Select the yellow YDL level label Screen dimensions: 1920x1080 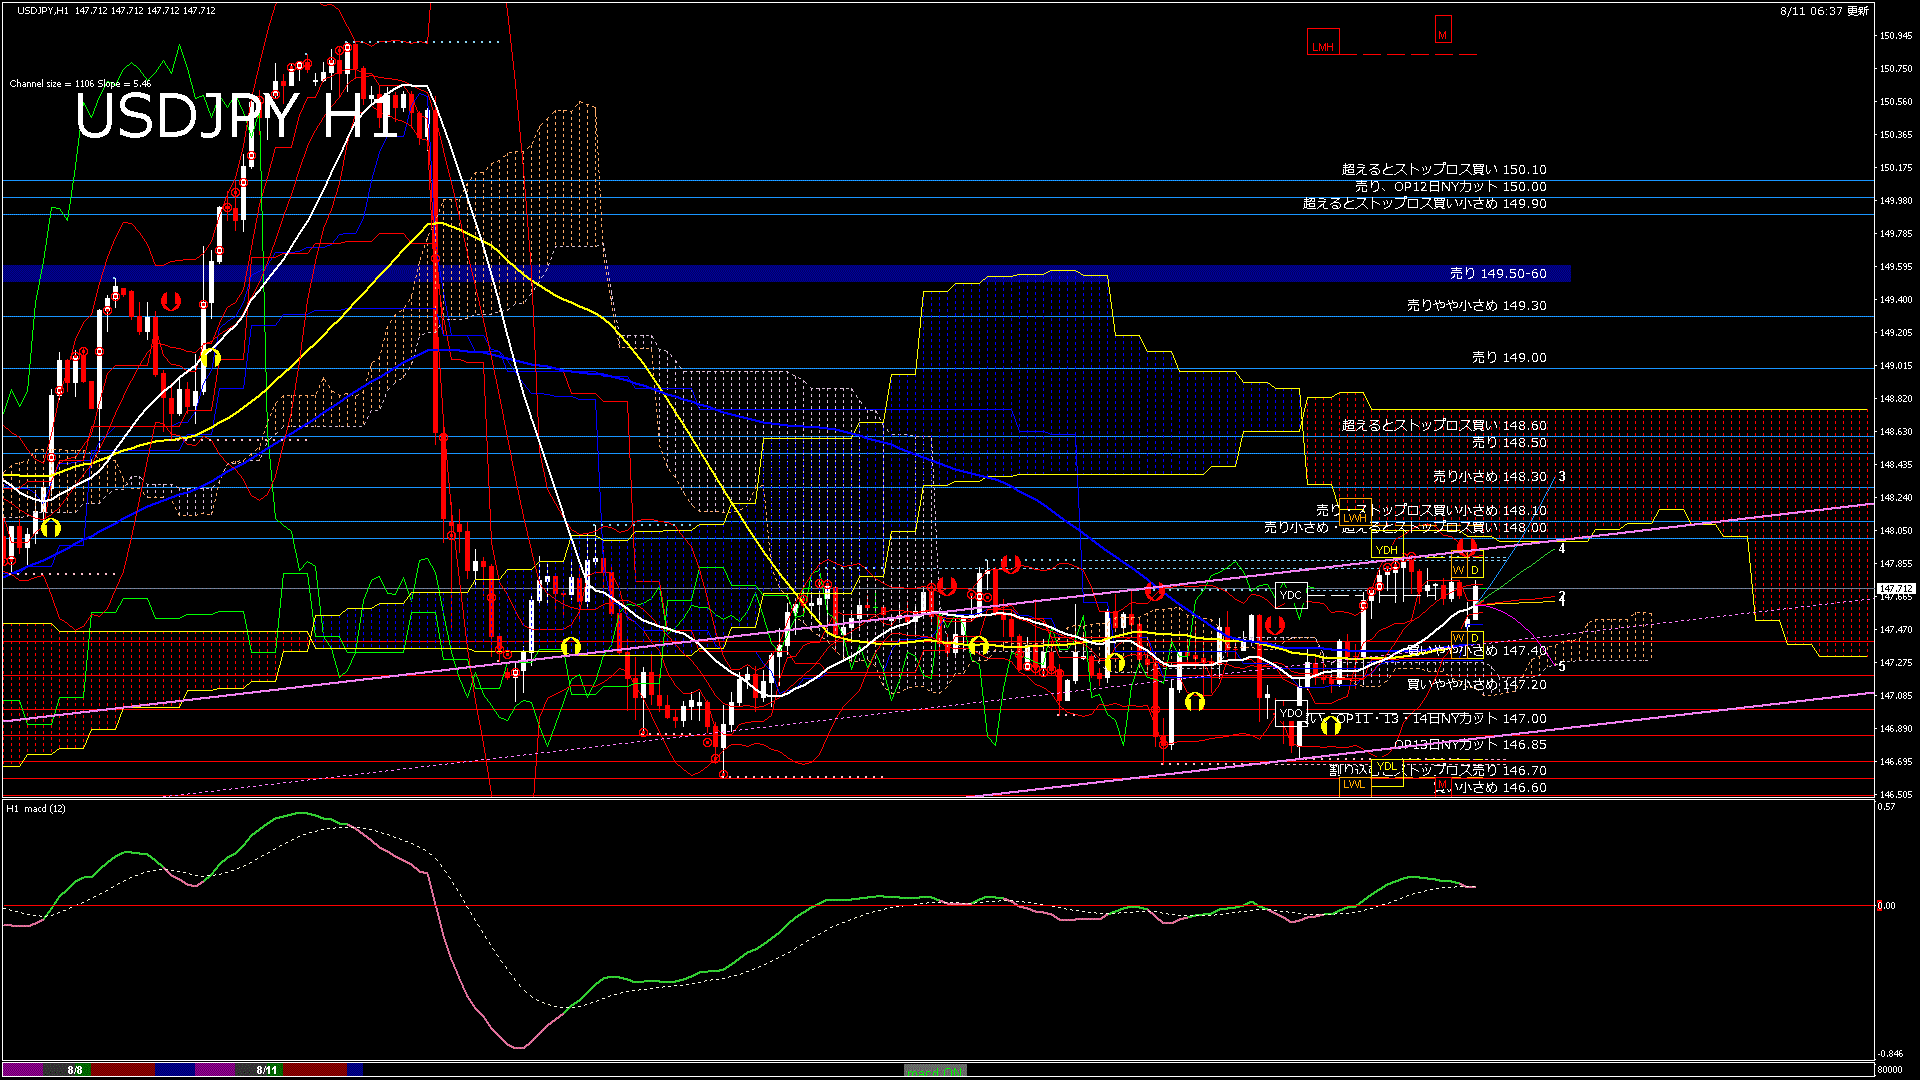[1387, 767]
